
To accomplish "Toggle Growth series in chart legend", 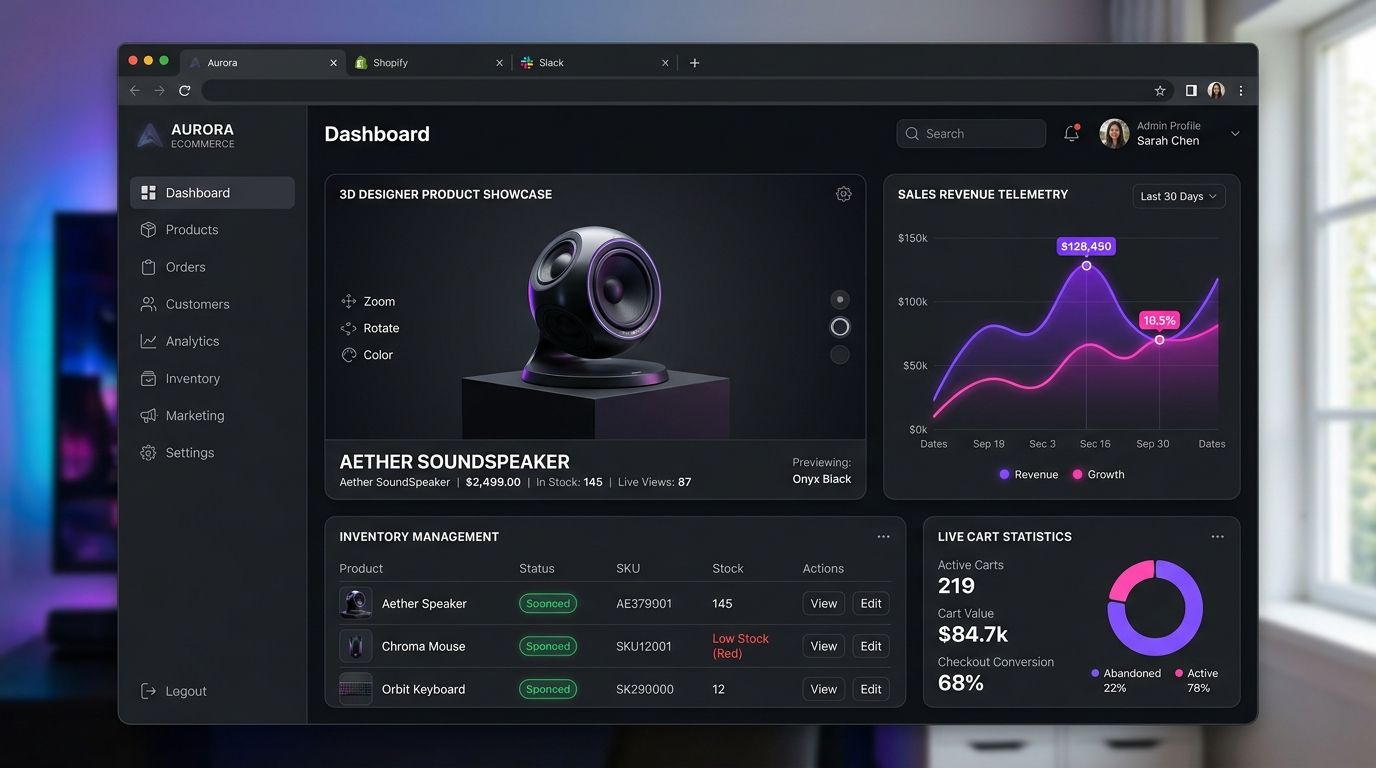I will (1098, 474).
